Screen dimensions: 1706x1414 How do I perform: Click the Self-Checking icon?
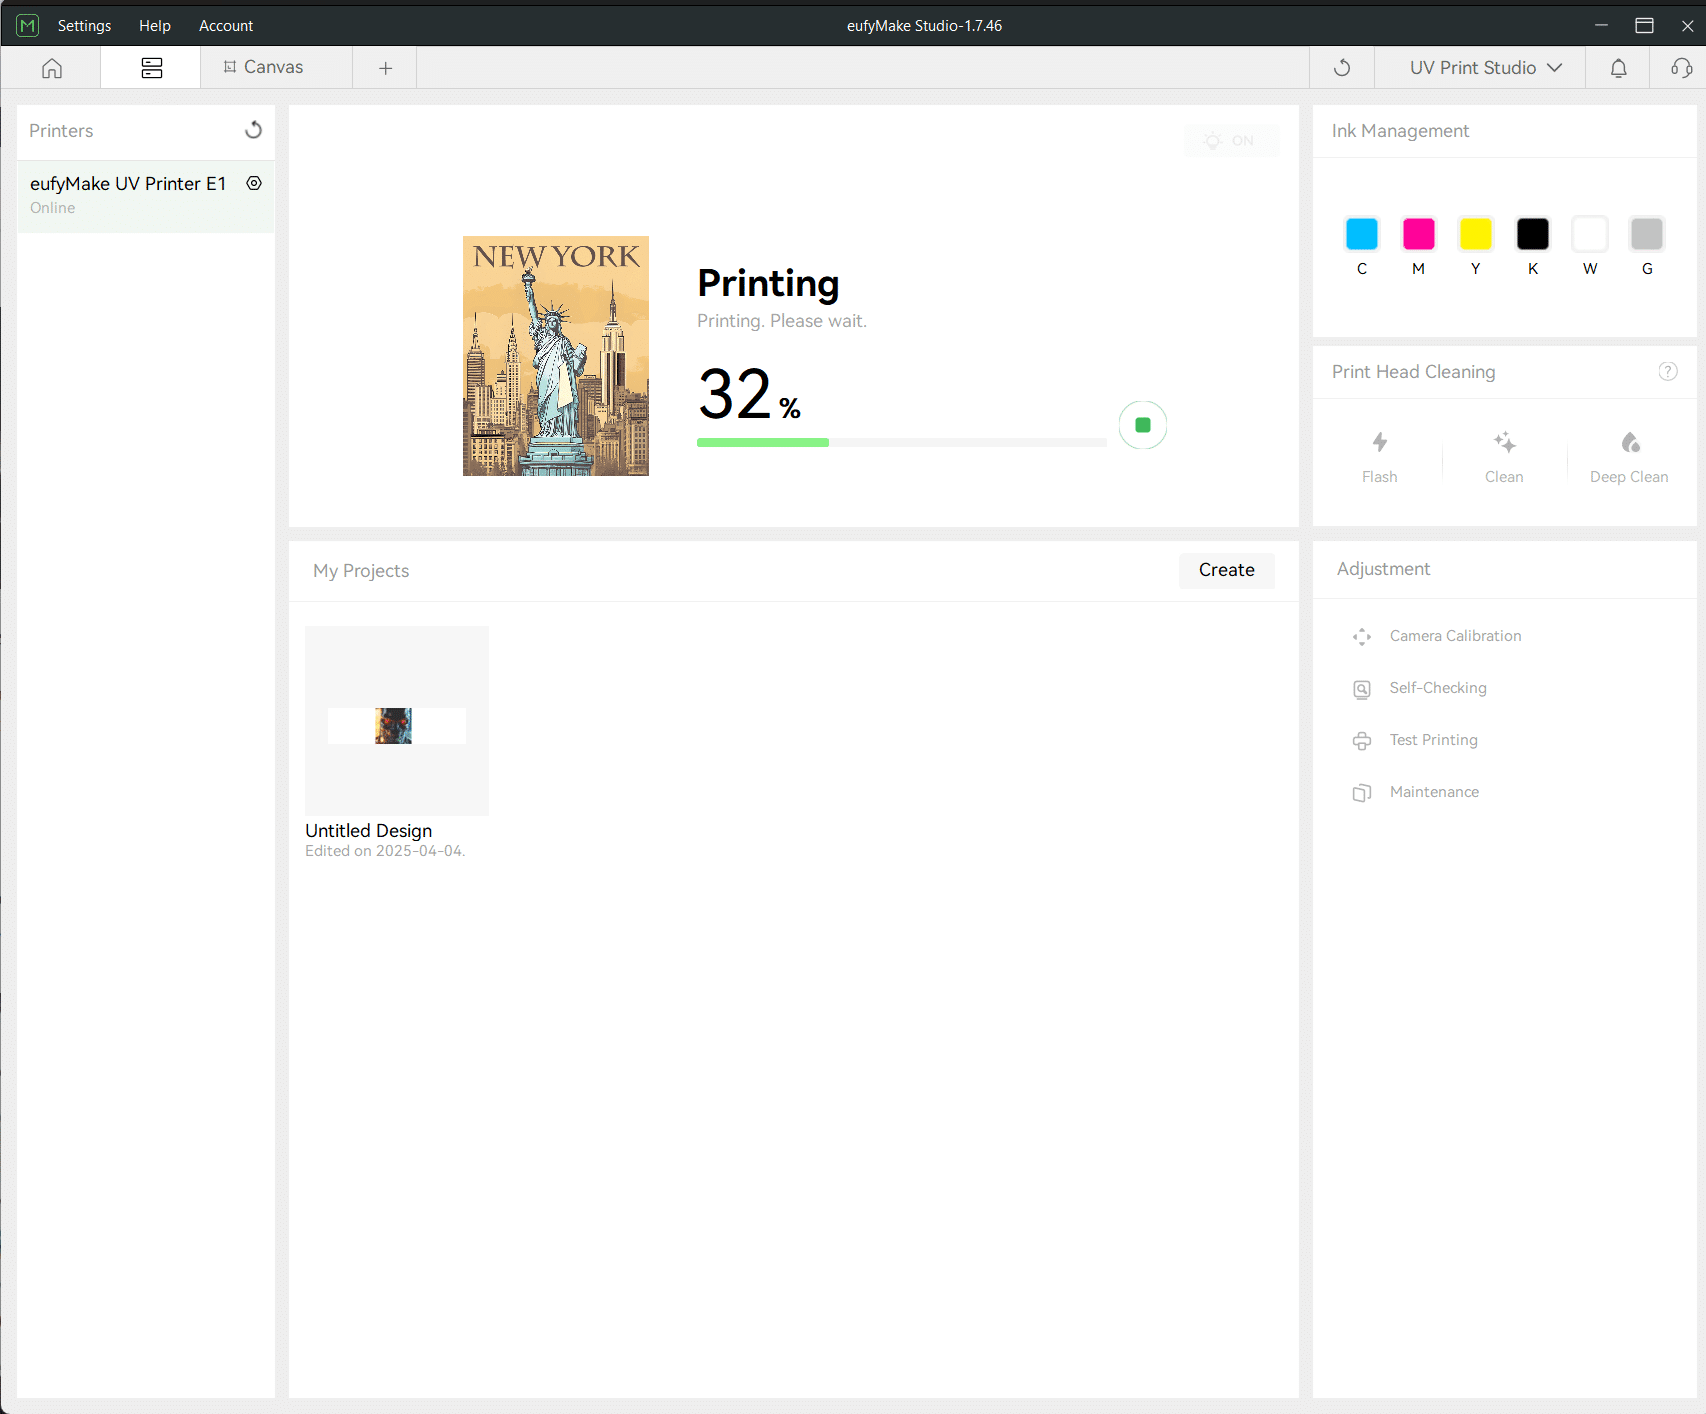click(1362, 689)
